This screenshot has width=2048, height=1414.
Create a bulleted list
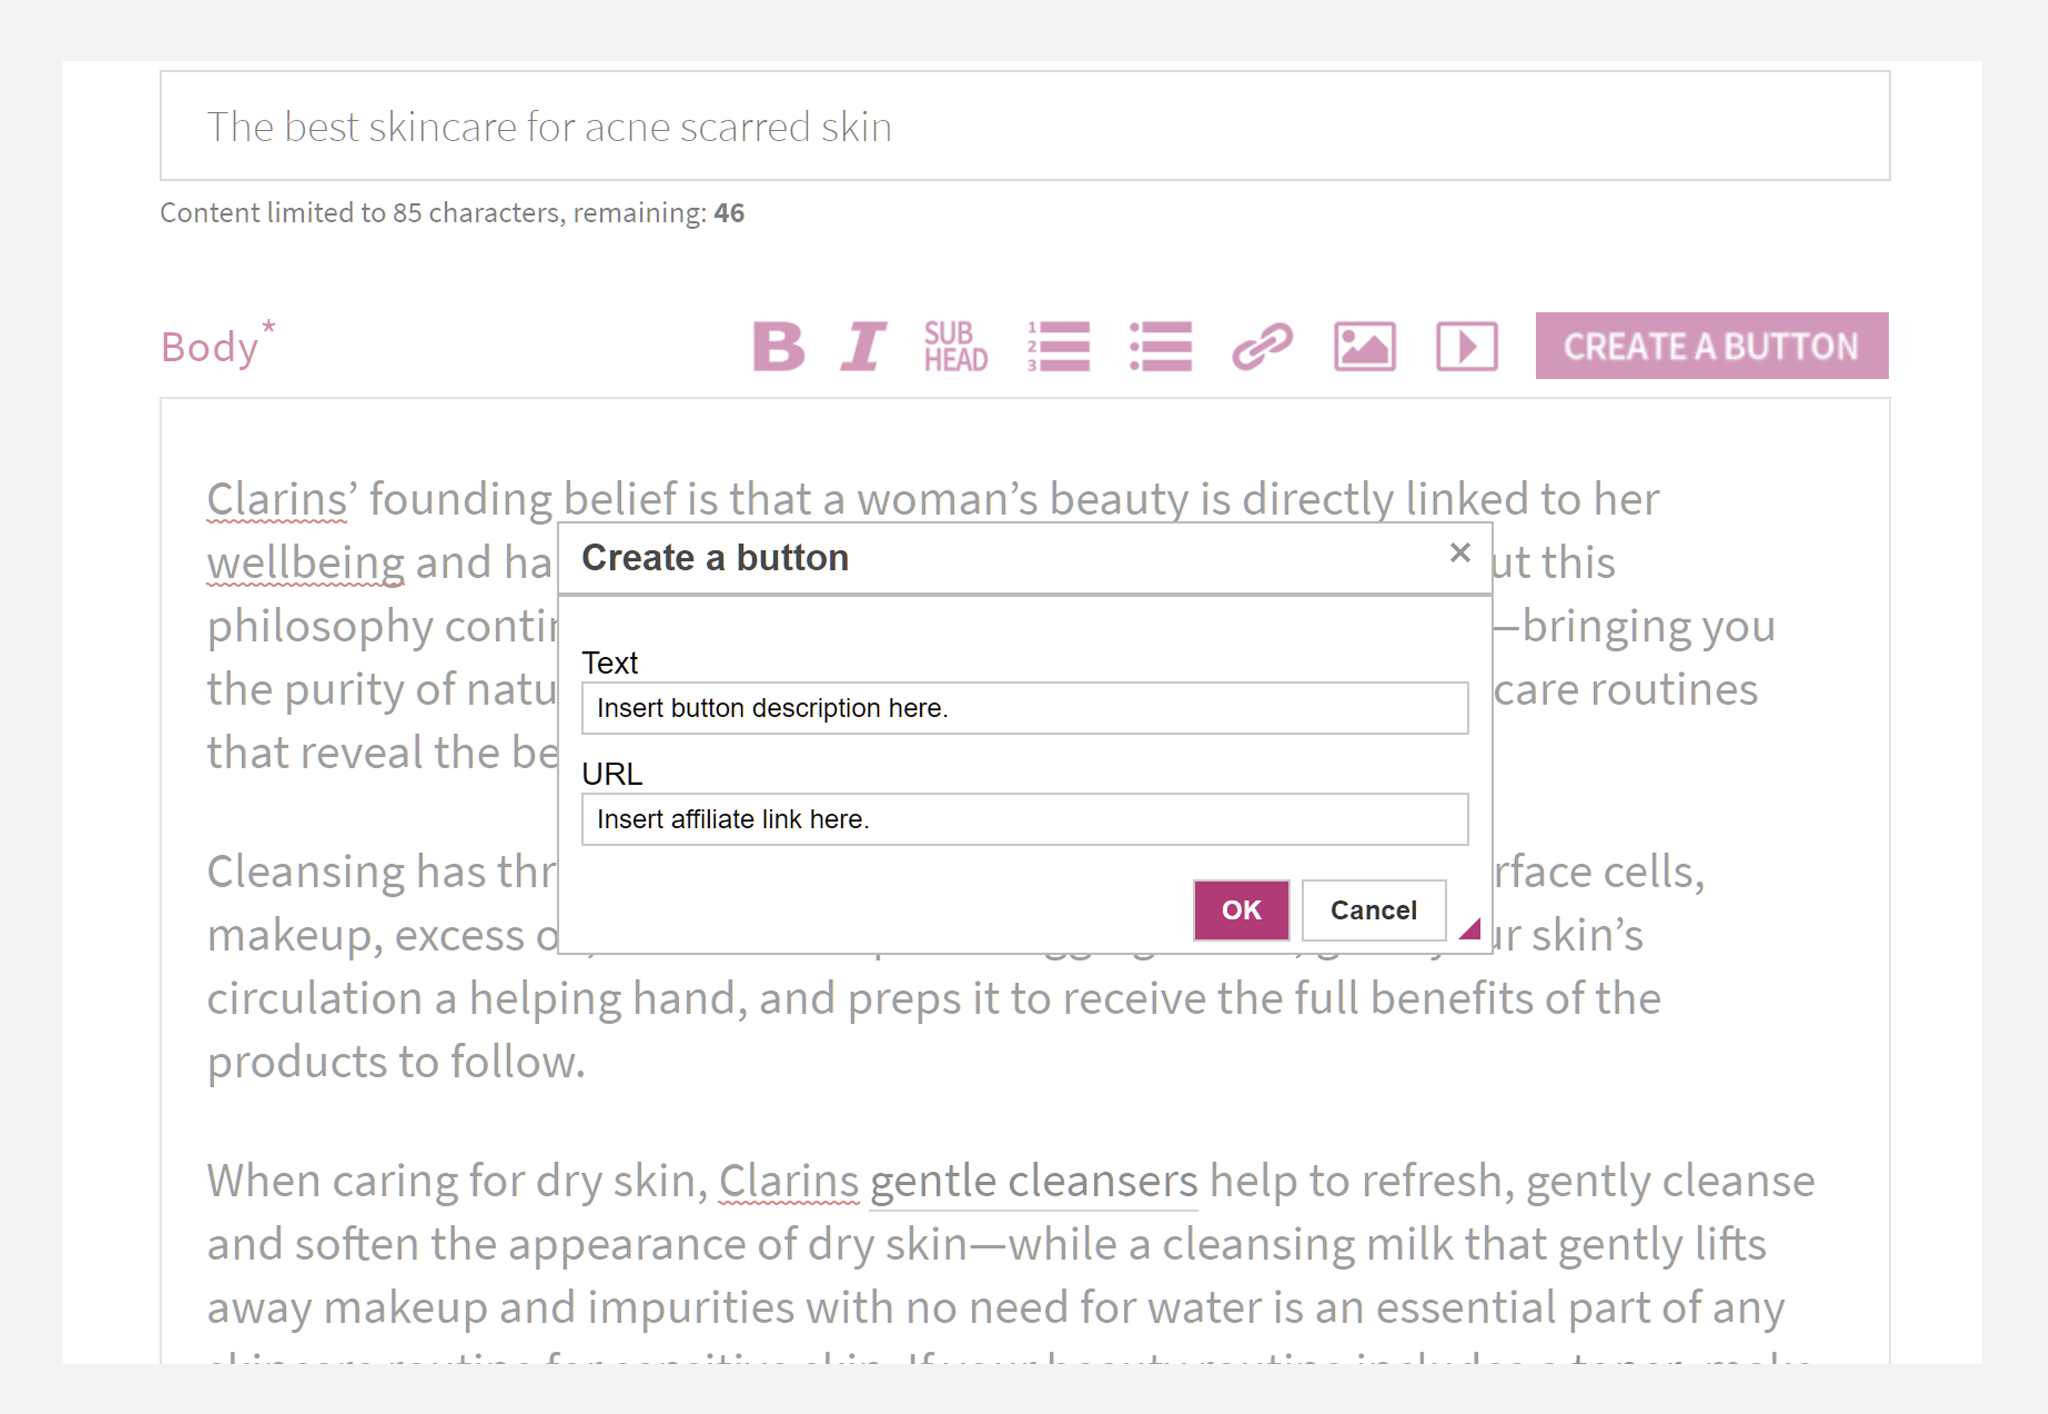point(1161,346)
